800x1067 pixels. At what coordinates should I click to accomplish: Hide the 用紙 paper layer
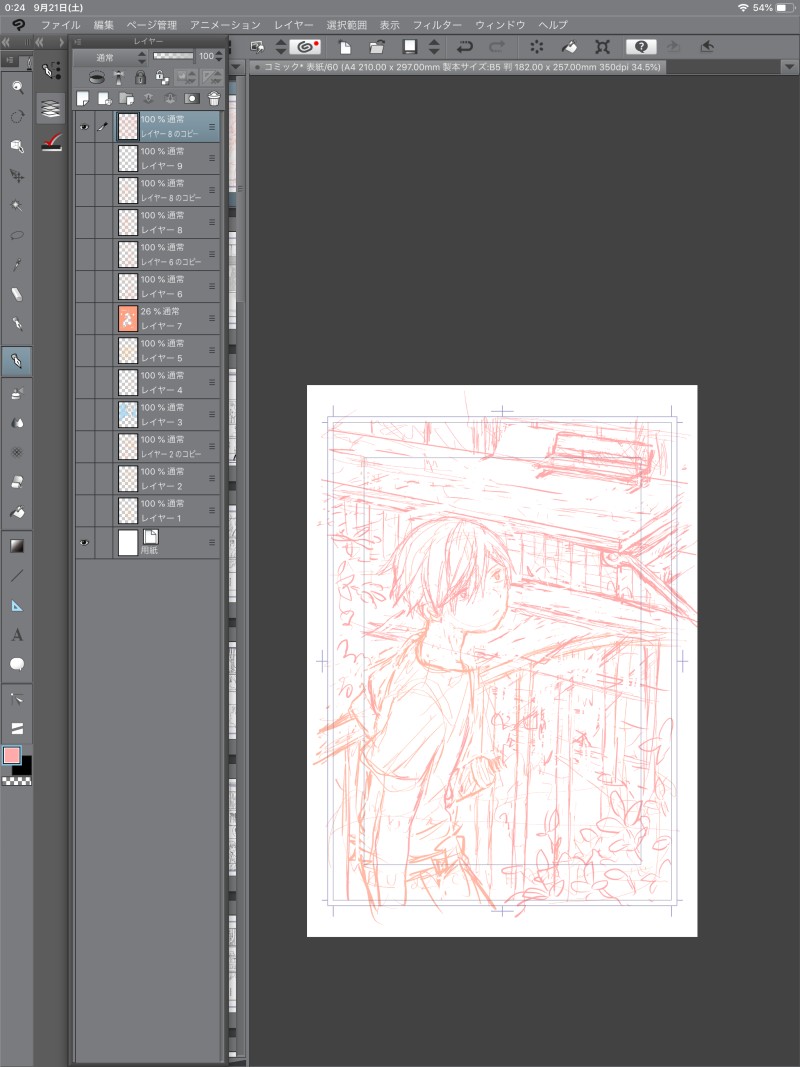point(84,543)
